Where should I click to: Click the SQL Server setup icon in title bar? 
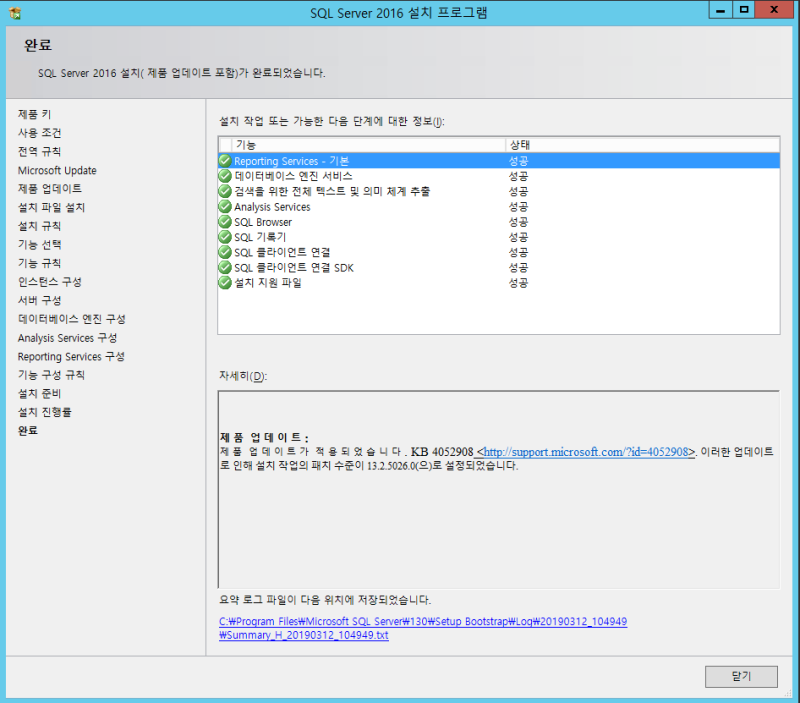(15, 13)
